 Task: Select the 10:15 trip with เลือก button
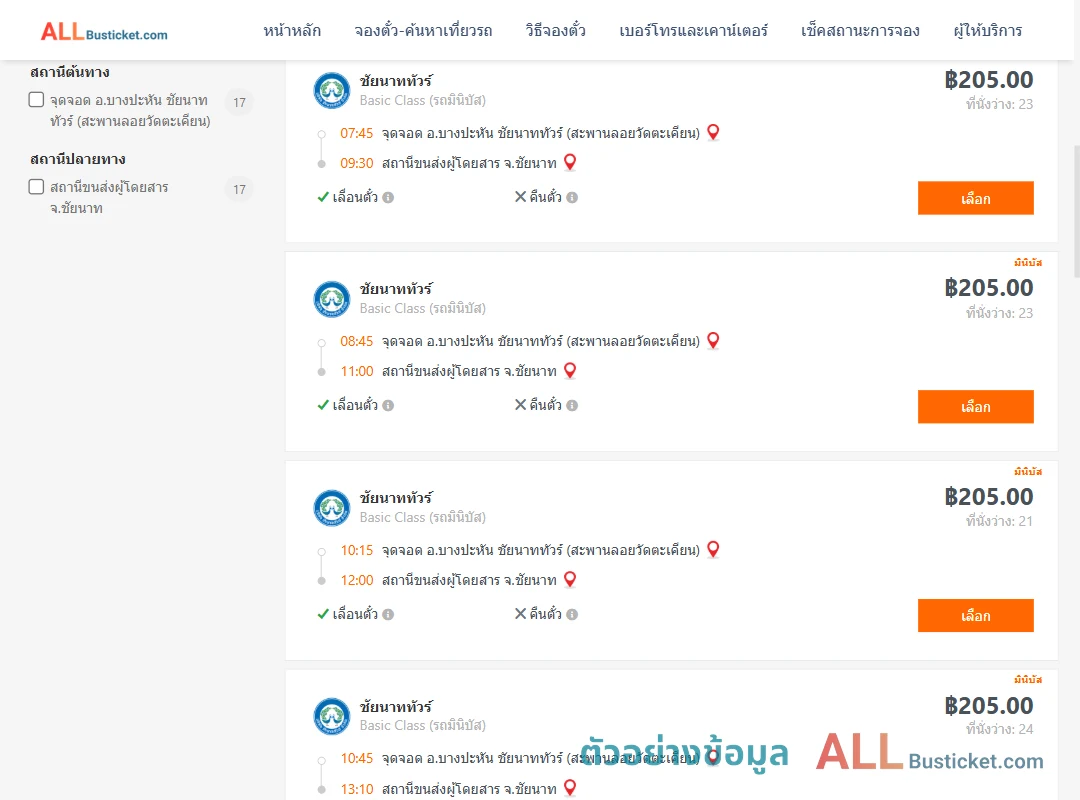click(975, 615)
